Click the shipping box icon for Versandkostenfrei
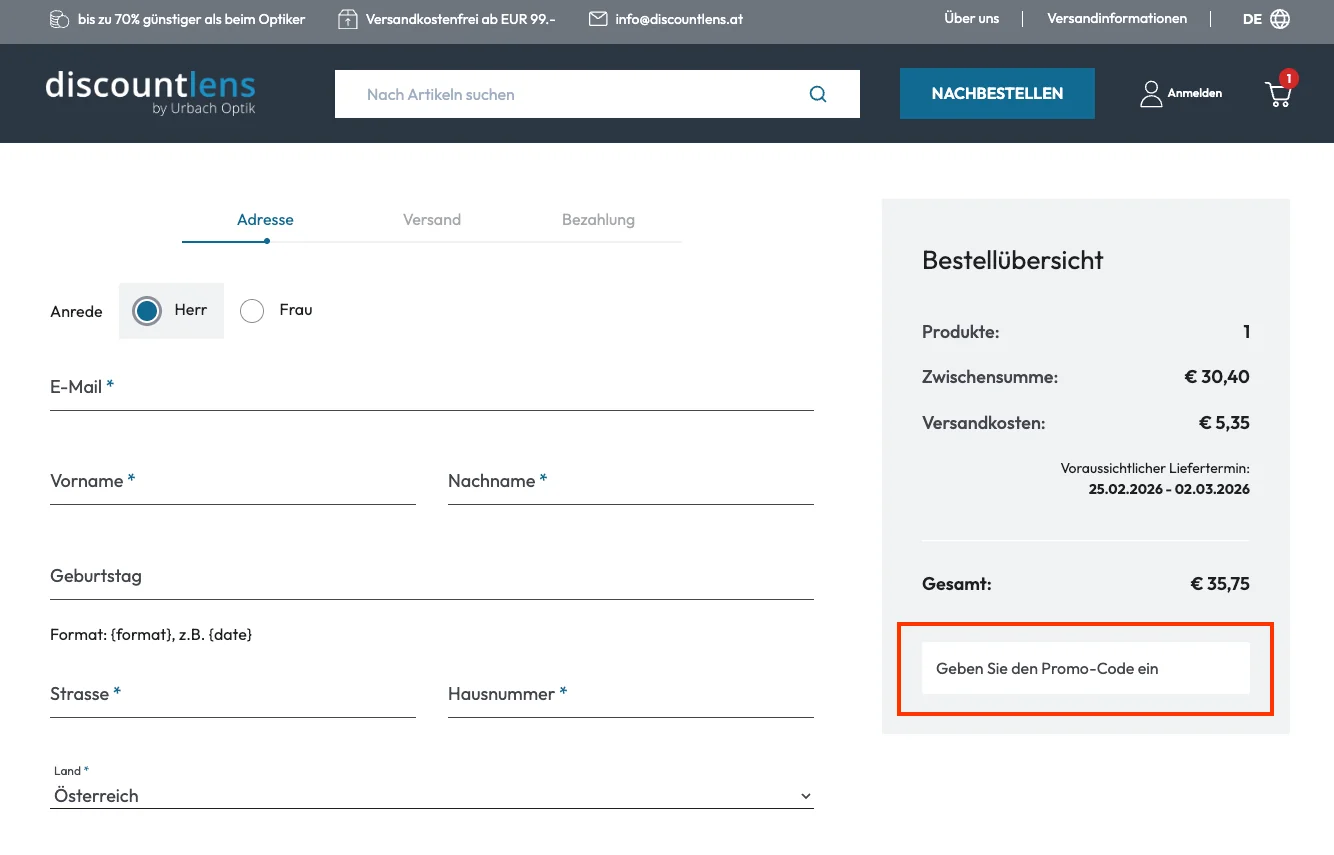This screenshot has width=1334, height=855. (x=348, y=18)
